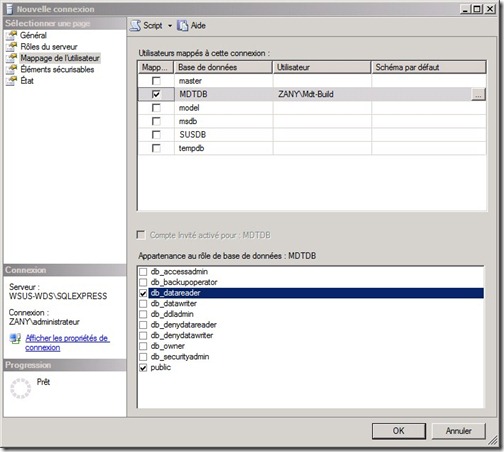This screenshot has height=452, width=504.
Task: Open the État page
Action: (x=27, y=81)
